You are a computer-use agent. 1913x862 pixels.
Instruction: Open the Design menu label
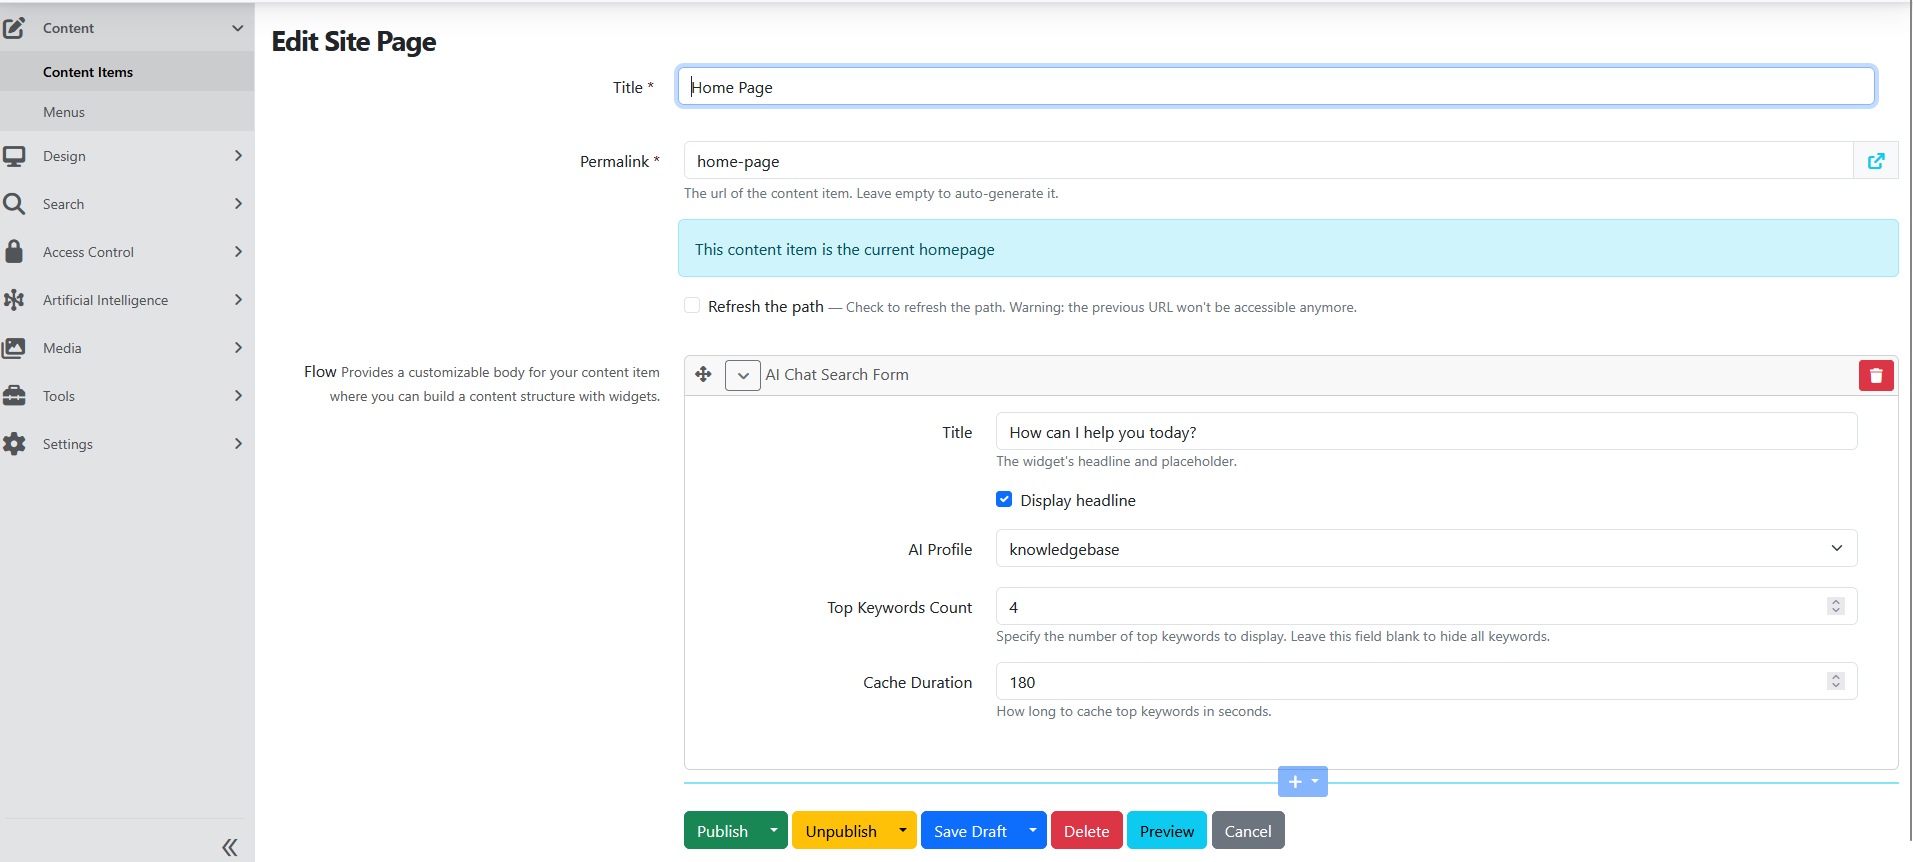(64, 156)
